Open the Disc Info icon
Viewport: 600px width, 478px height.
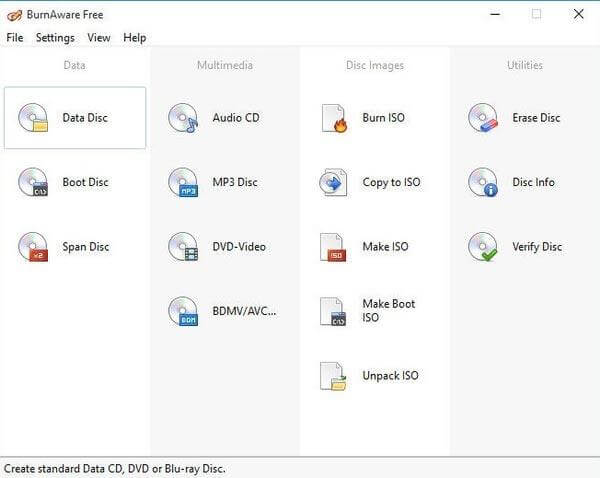click(483, 182)
